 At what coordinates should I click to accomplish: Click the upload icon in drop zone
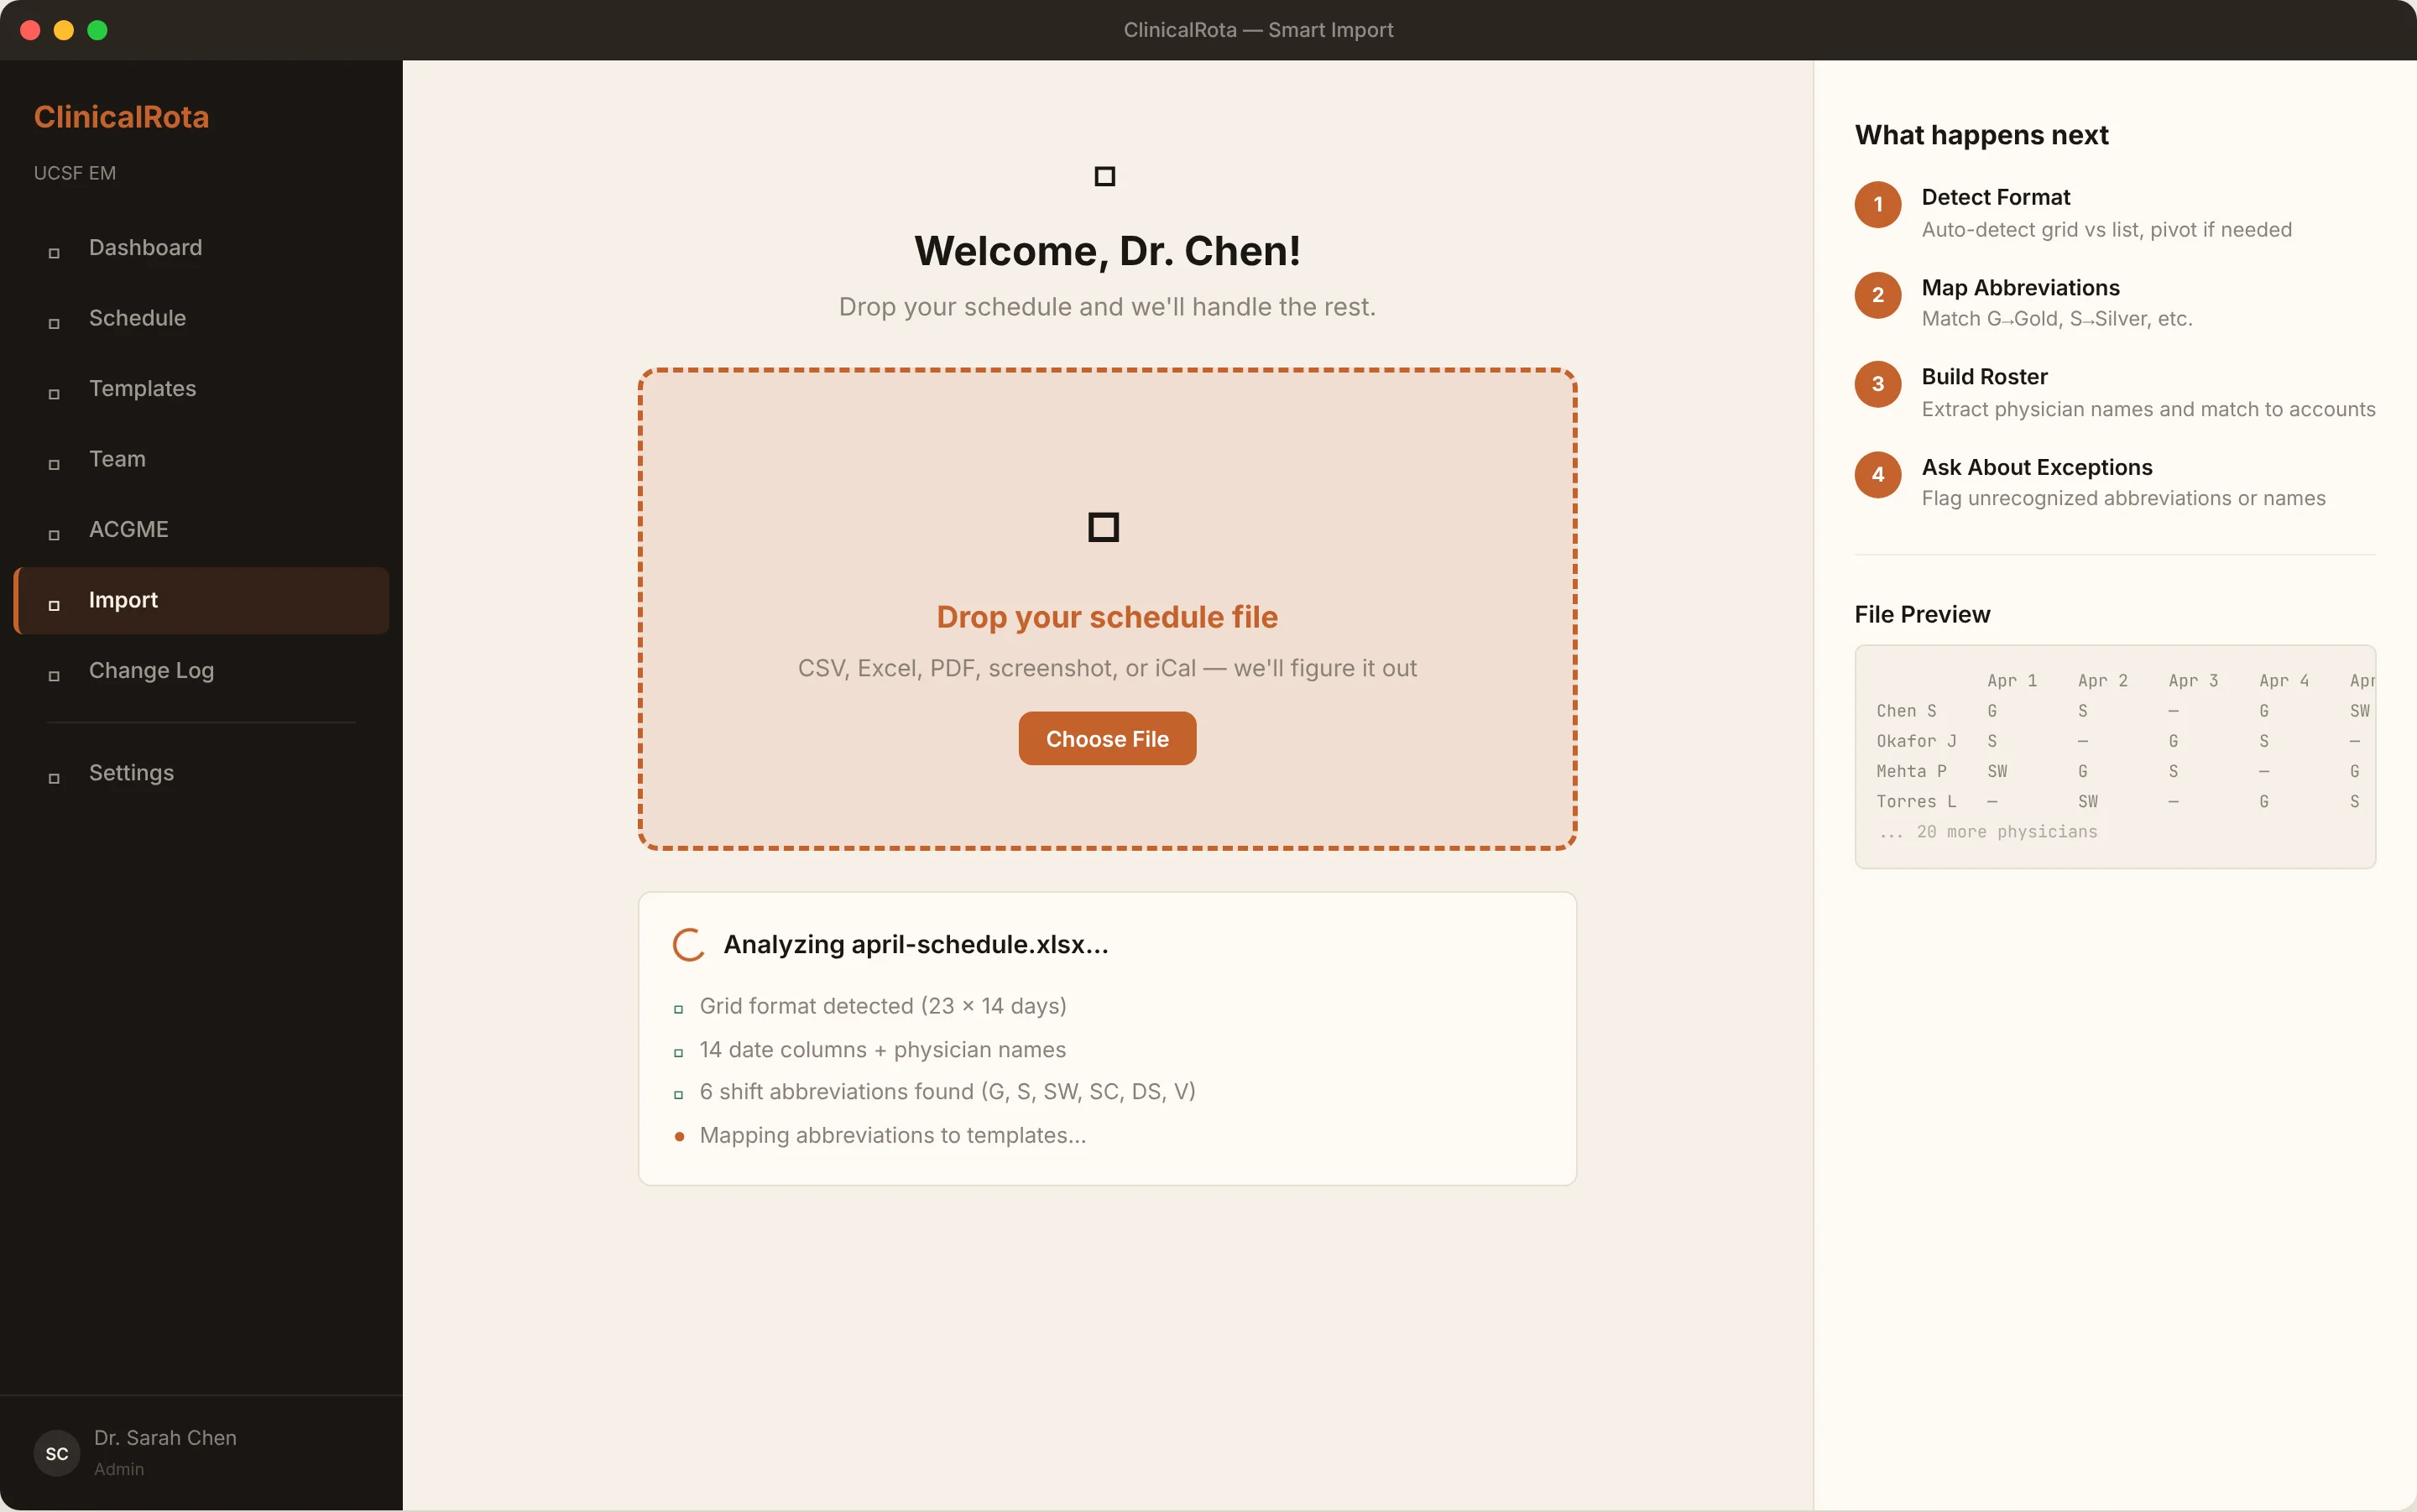[1103, 527]
